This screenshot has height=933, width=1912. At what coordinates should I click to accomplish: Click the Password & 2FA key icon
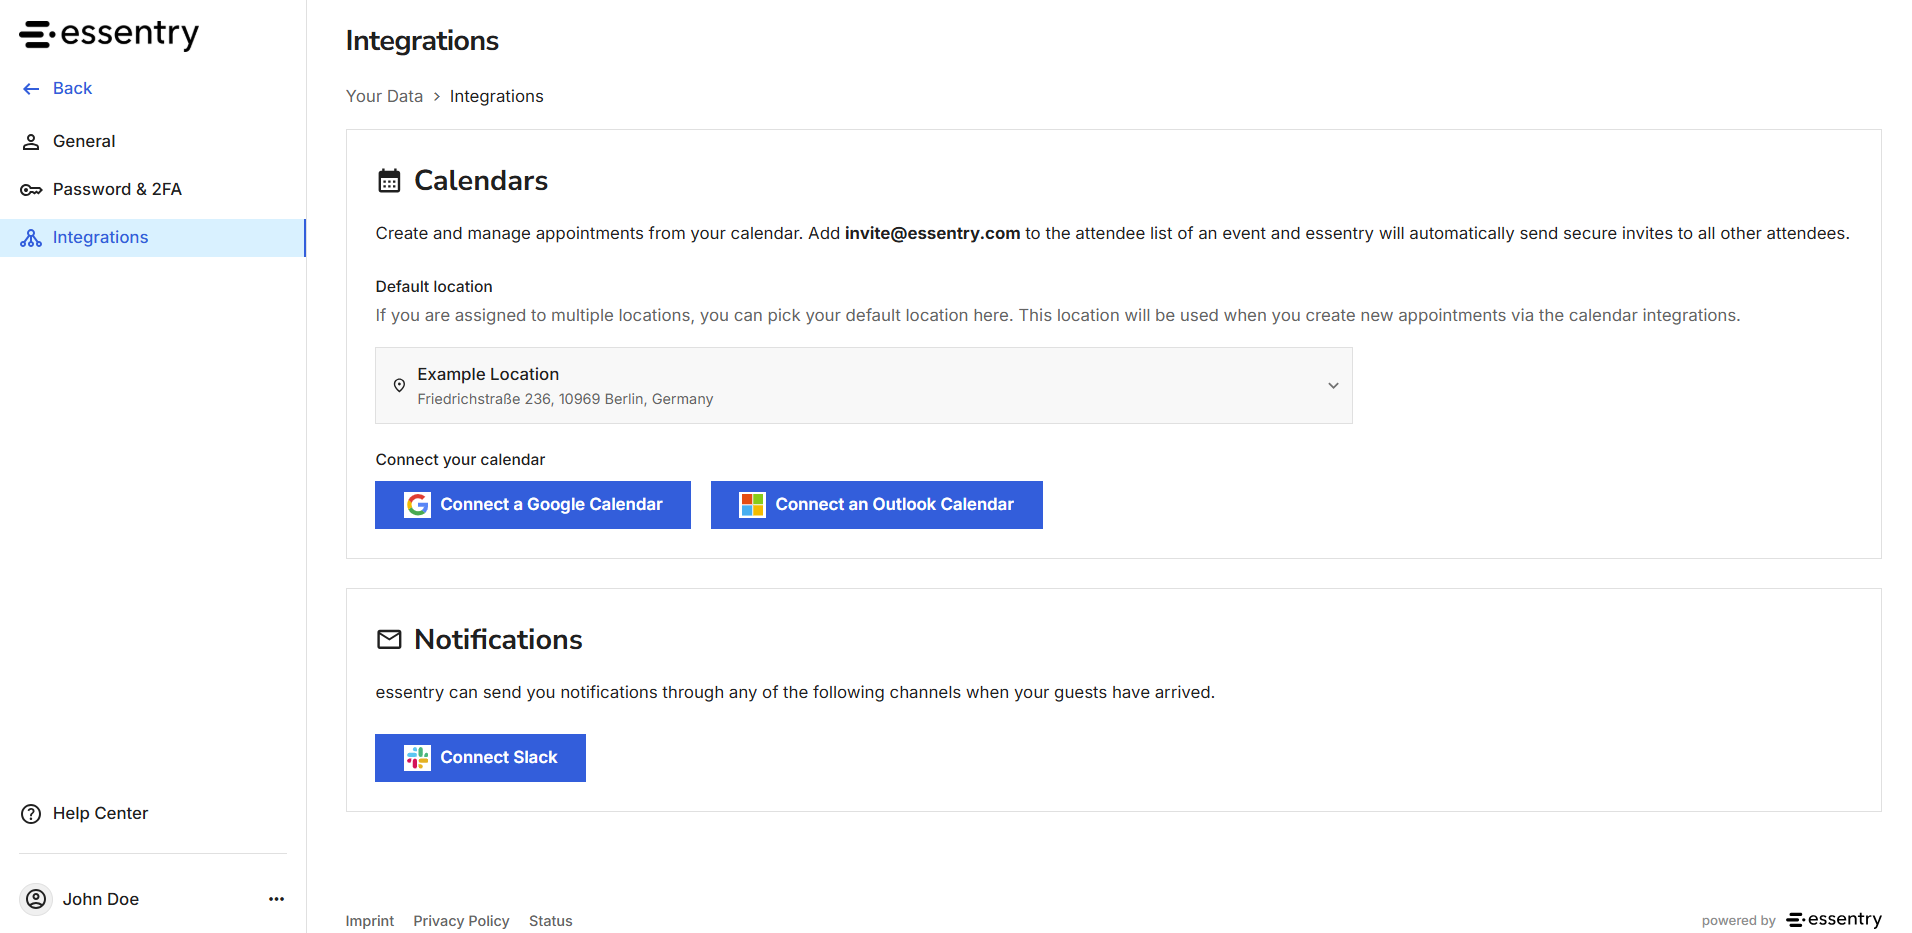pyautogui.click(x=31, y=190)
